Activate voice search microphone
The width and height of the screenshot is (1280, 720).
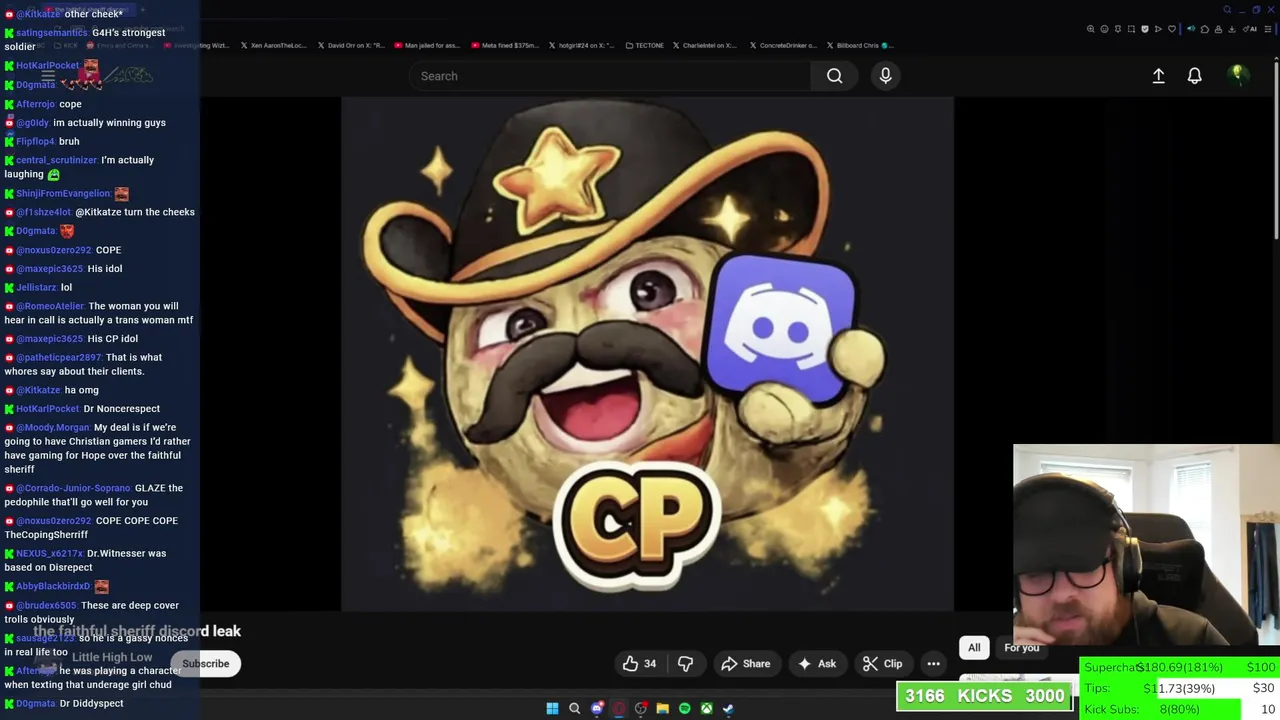[x=885, y=76]
